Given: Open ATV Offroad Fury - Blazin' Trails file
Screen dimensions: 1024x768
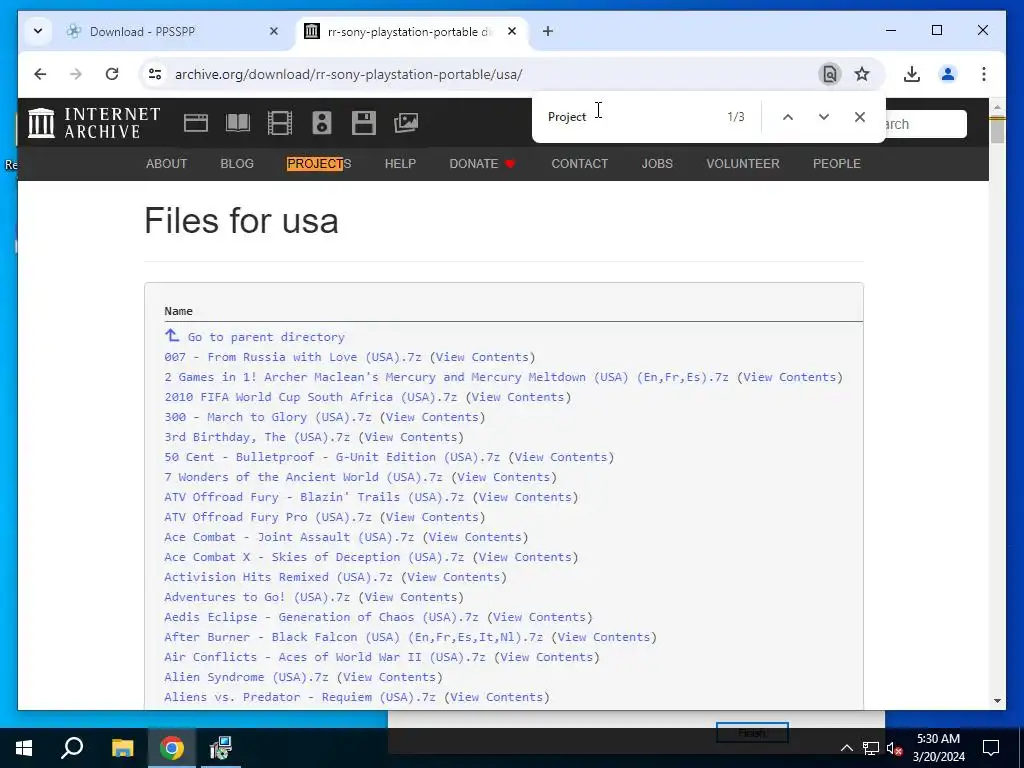Looking at the screenshot, I should point(314,497).
